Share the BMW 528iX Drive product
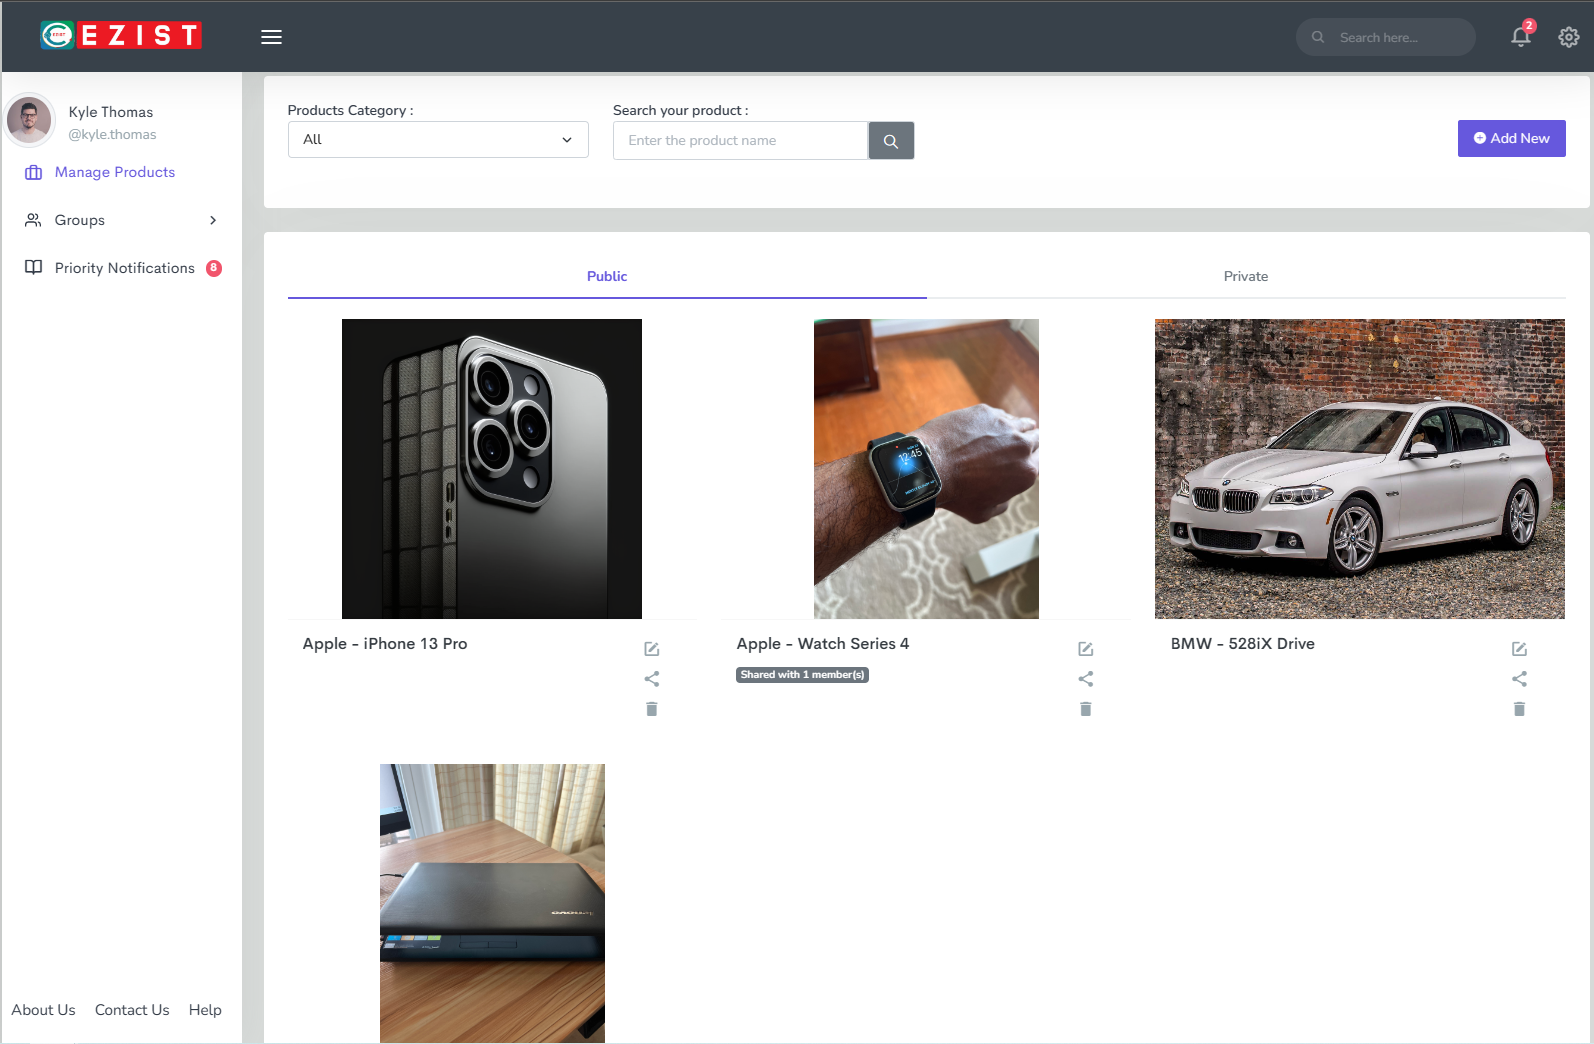This screenshot has height=1044, width=1594. (1520, 679)
